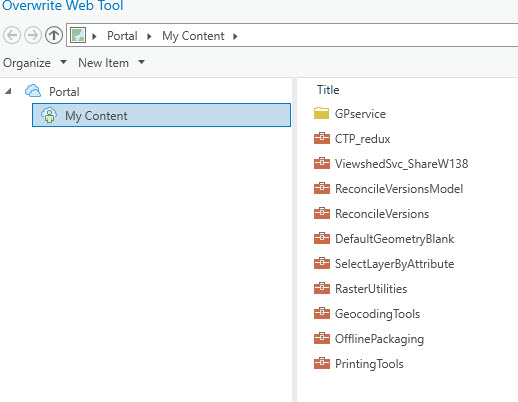
Task: Click My Content in the address path
Action: (193, 36)
